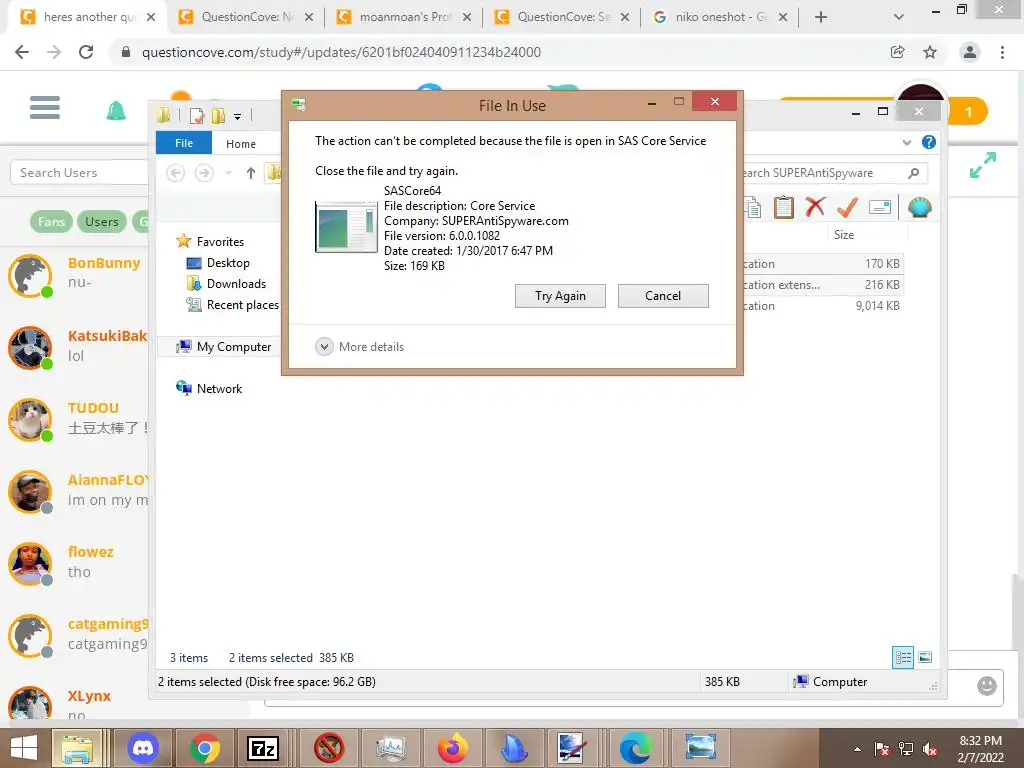Click the Search Users field

(80, 173)
